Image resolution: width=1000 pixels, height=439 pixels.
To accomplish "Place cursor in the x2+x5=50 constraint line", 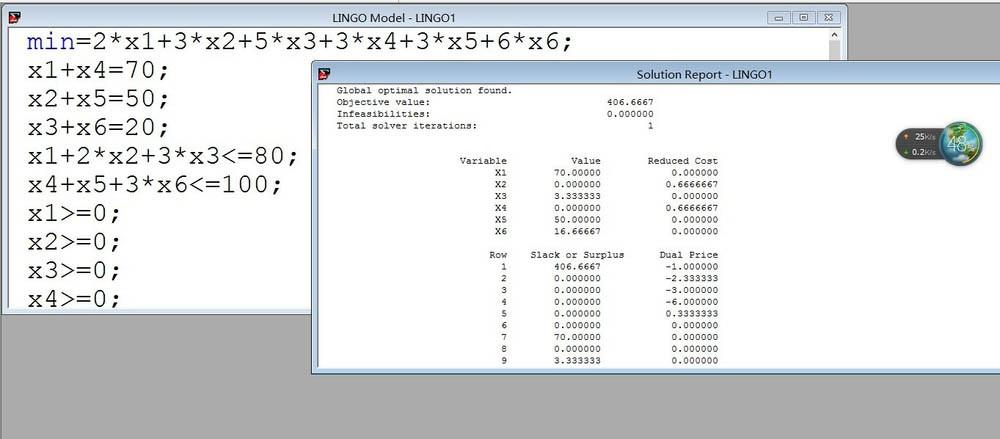I will (100, 100).
